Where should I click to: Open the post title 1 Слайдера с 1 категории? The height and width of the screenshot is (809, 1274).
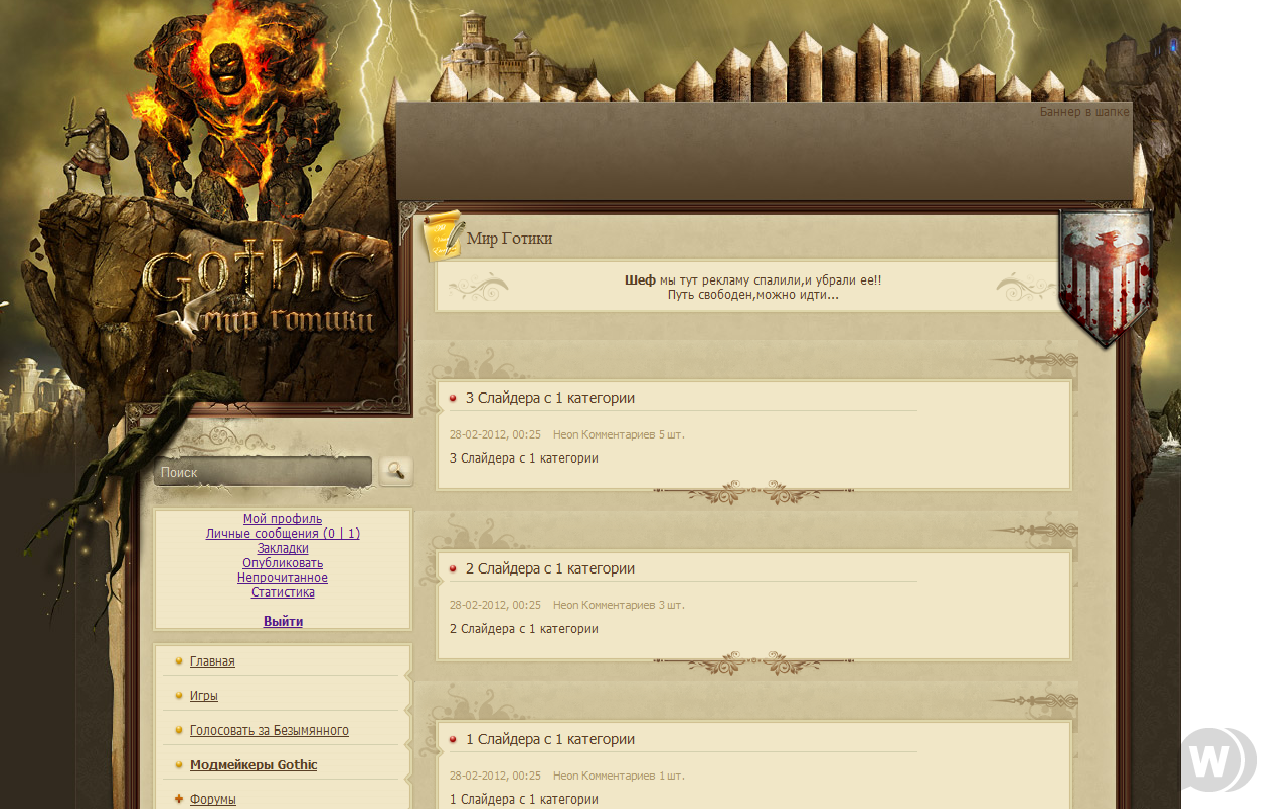pos(550,740)
